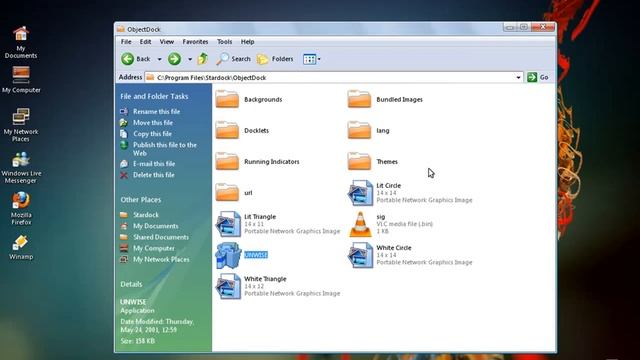Select the Themes folder icon
This screenshot has width=640, height=360.
tap(359, 161)
